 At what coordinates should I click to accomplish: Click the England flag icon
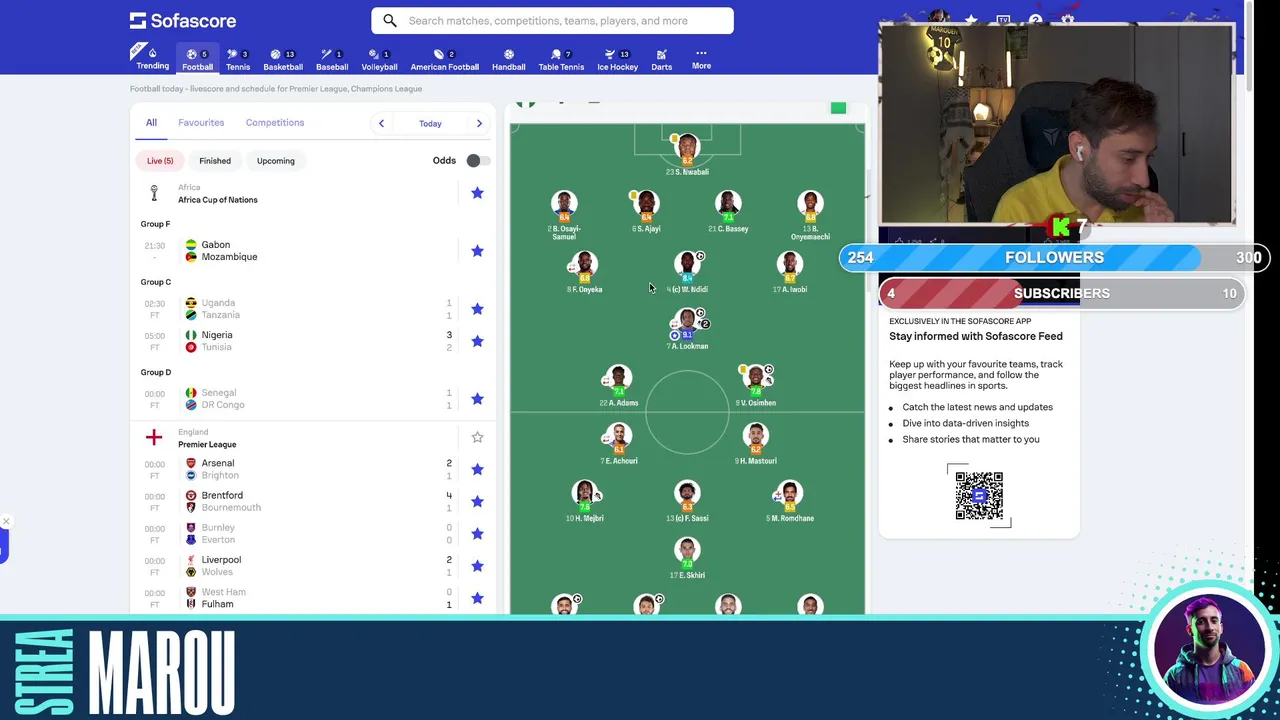(154, 437)
